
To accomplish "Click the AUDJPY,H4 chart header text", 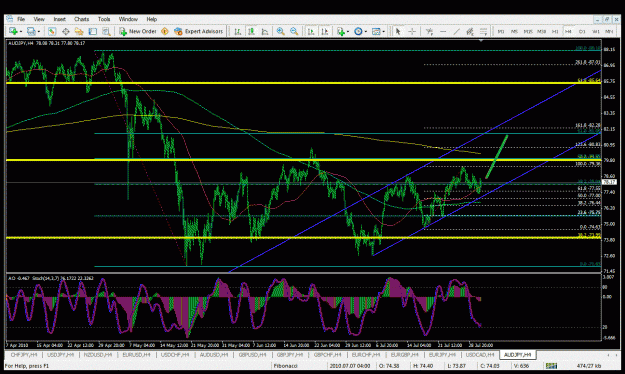I will pyautogui.click(x=46, y=43).
